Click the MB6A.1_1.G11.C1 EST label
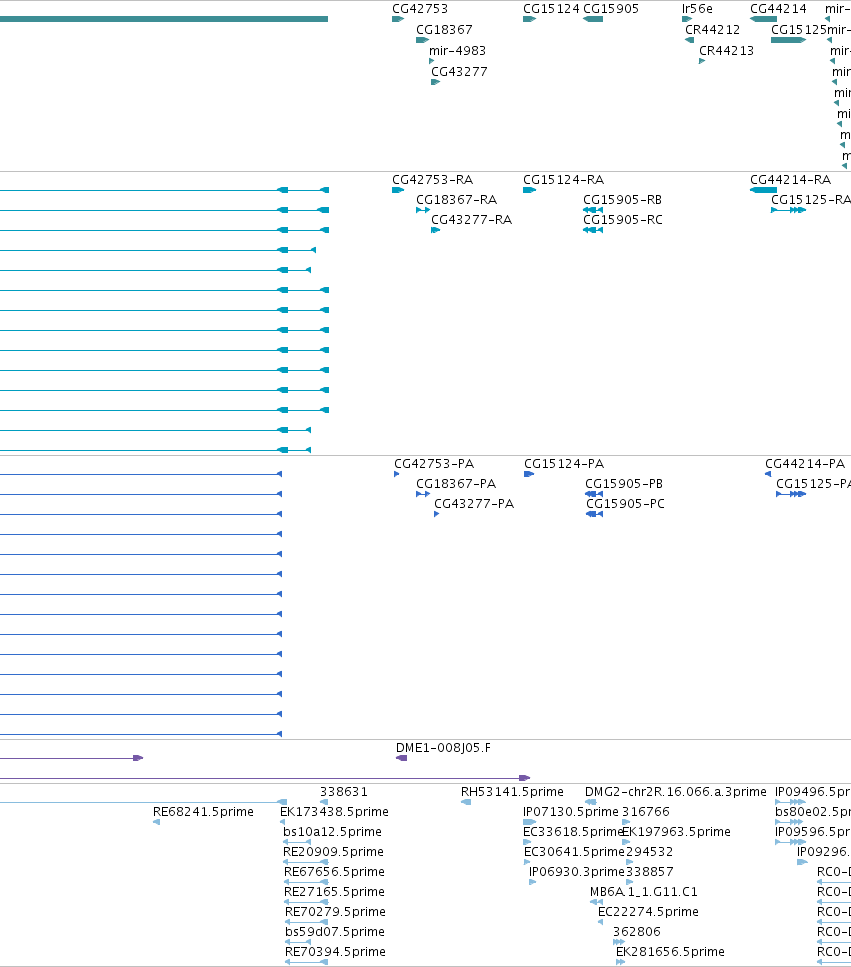Viewport: 851px width, 967px height. tap(644, 892)
